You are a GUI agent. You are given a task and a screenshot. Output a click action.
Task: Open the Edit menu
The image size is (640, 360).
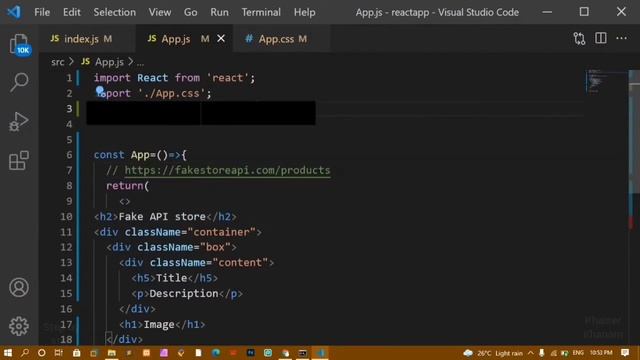pos(72,12)
